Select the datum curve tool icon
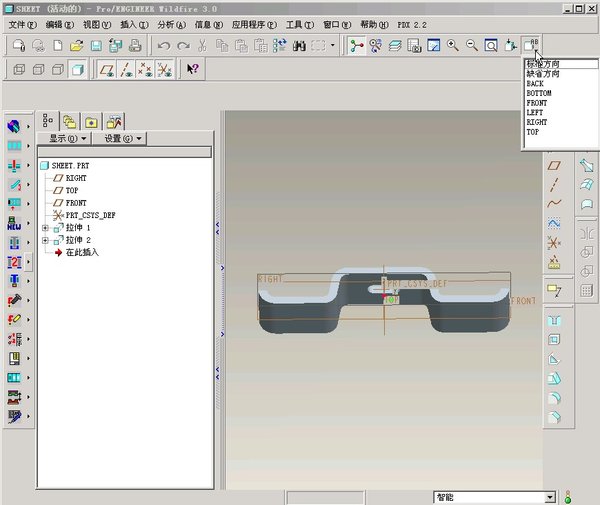Screen dimensions: 600x505 coord(553,203)
